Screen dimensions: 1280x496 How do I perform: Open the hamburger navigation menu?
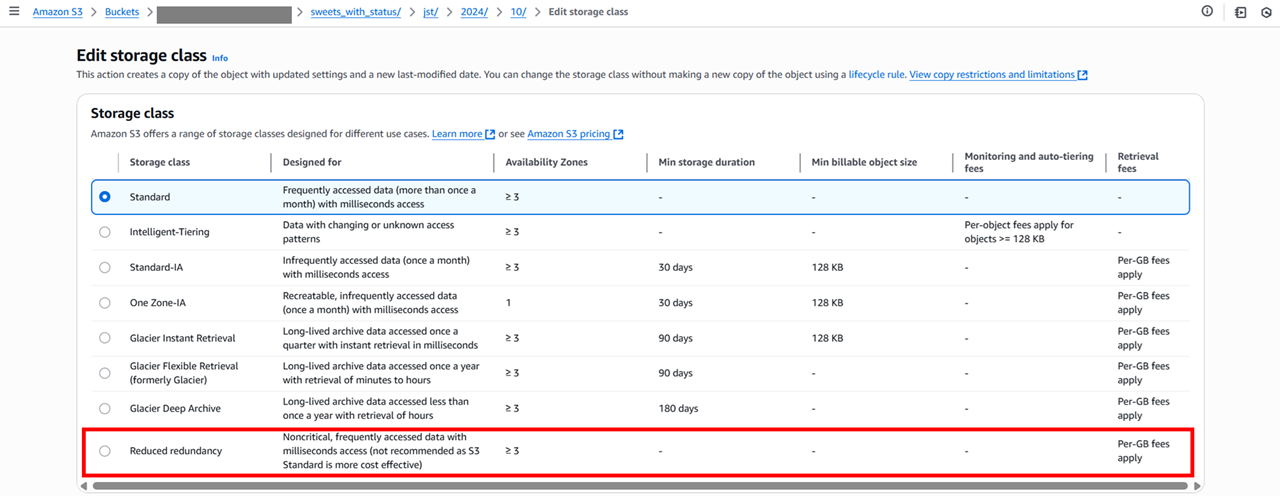14,12
